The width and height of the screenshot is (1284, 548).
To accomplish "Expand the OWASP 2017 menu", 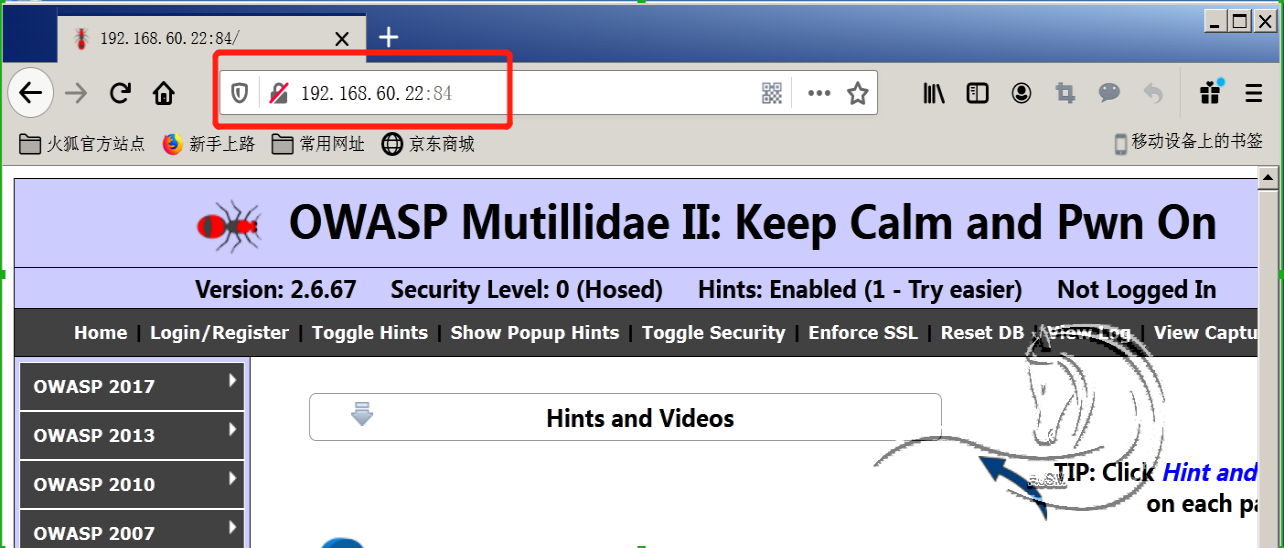I will (x=132, y=386).
